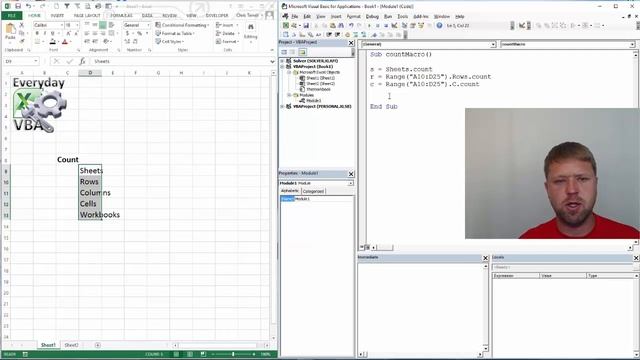Open the VBA editor File menu

click(x=294, y=17)
